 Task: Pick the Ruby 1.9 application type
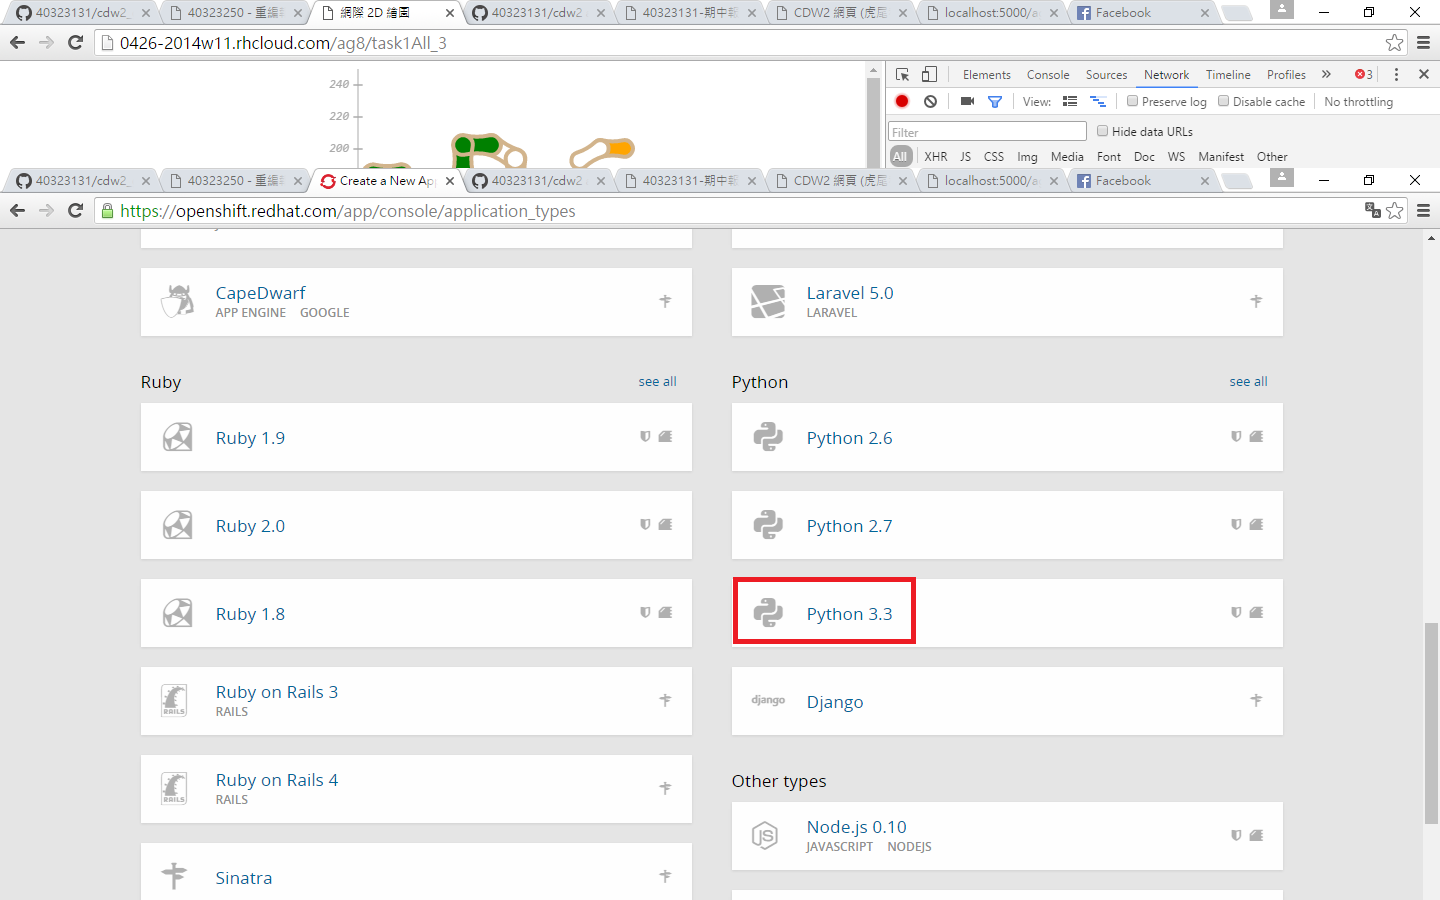416,437
